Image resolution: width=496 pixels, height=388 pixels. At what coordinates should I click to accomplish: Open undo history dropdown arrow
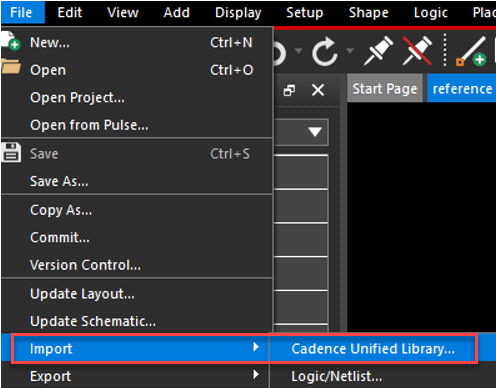point(299,51)
